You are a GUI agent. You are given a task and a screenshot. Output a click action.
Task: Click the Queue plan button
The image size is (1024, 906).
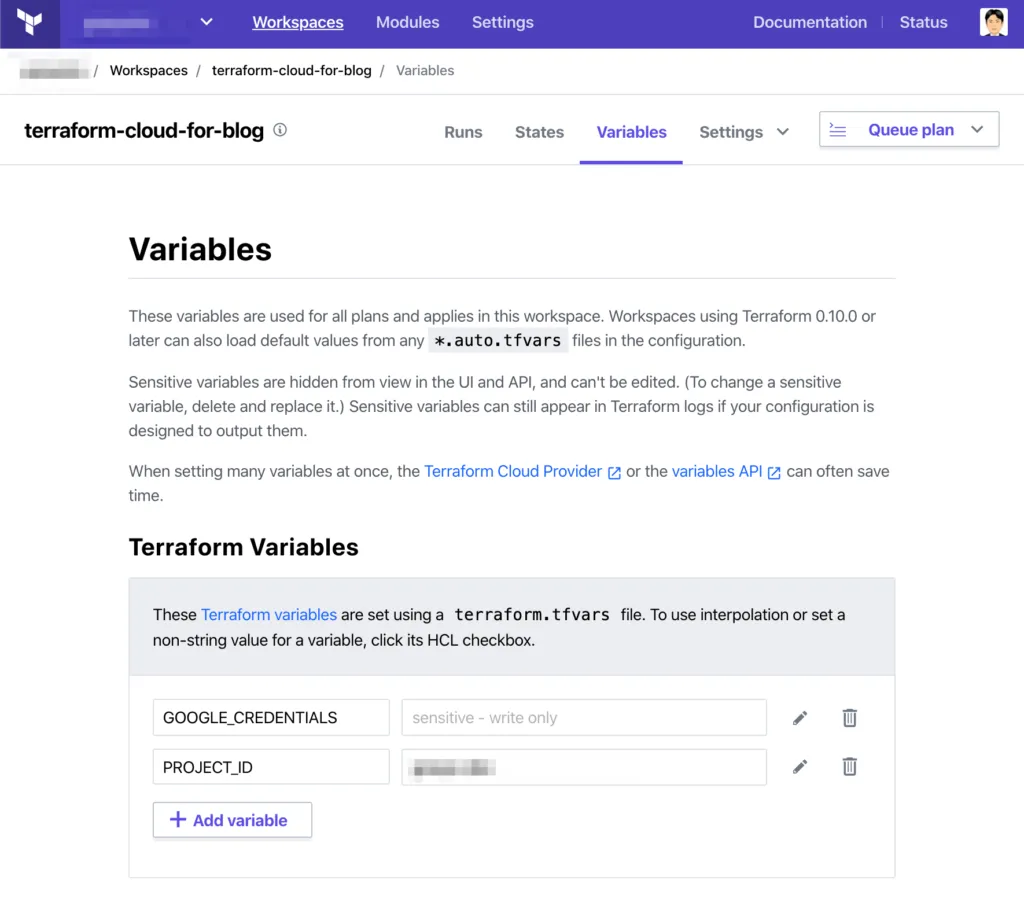tap(908, 129)
